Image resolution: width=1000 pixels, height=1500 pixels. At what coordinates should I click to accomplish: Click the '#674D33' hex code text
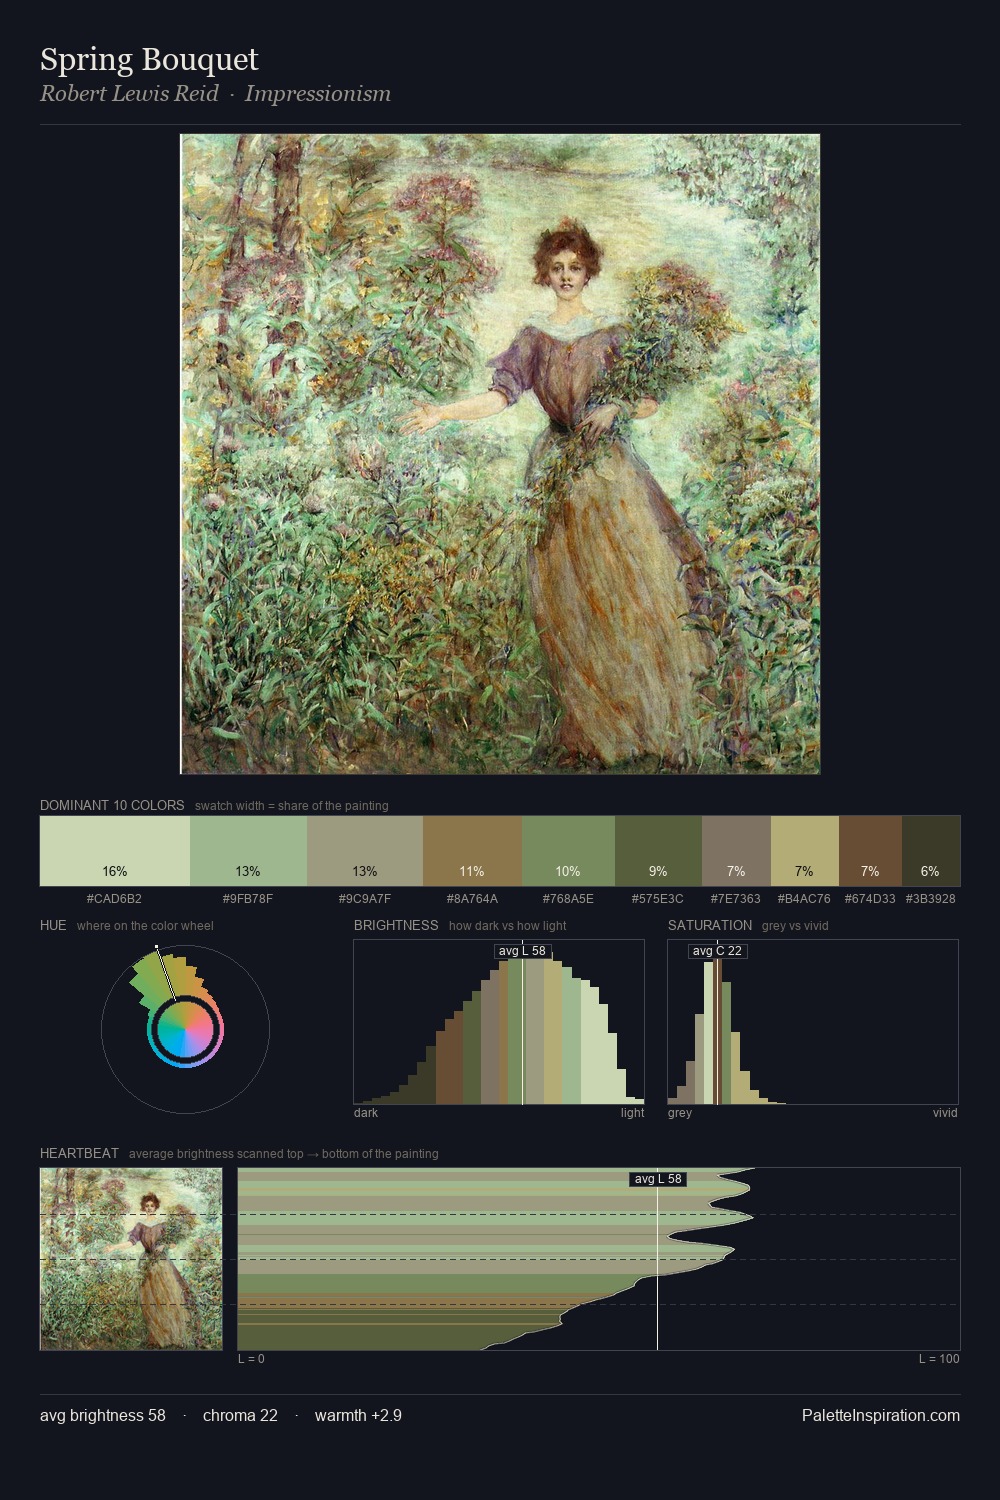pos(870,898)
